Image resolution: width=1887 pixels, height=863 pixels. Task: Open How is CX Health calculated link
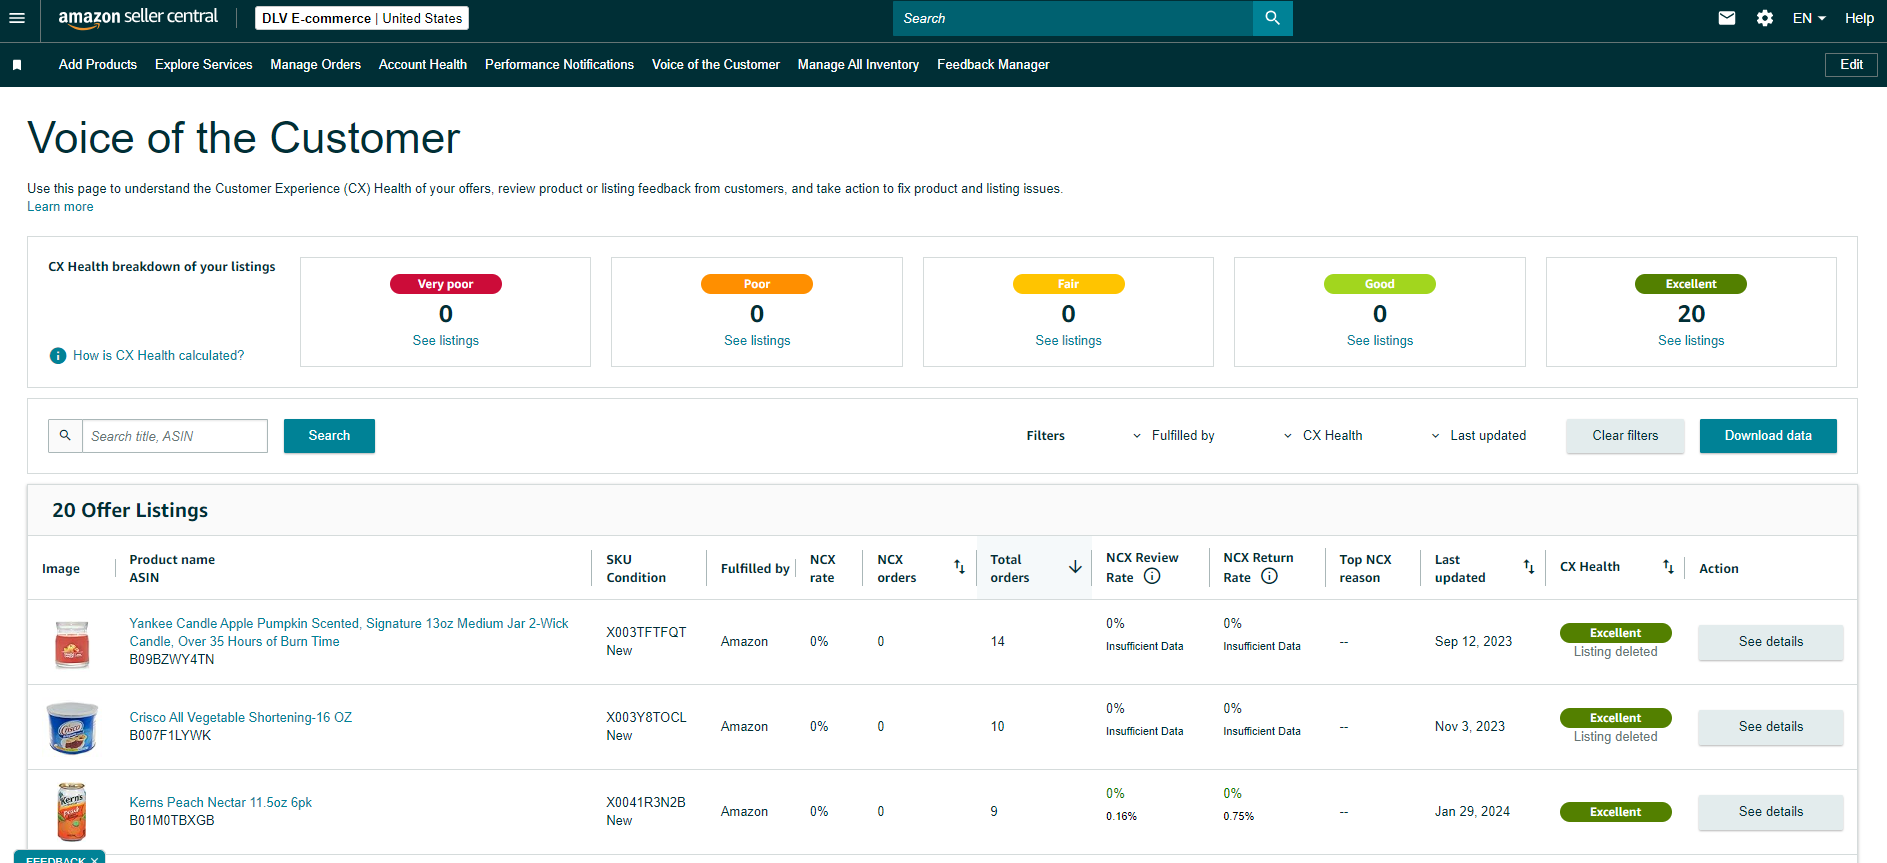pyautogui.click(x=158, y=356)
